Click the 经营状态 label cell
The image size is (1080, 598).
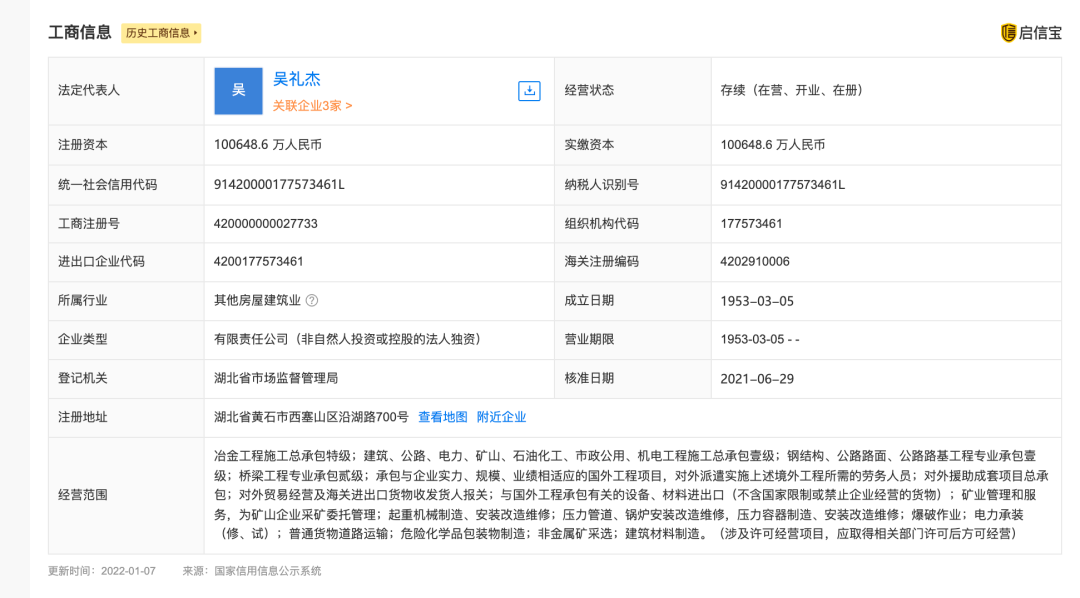click(633, 91)
